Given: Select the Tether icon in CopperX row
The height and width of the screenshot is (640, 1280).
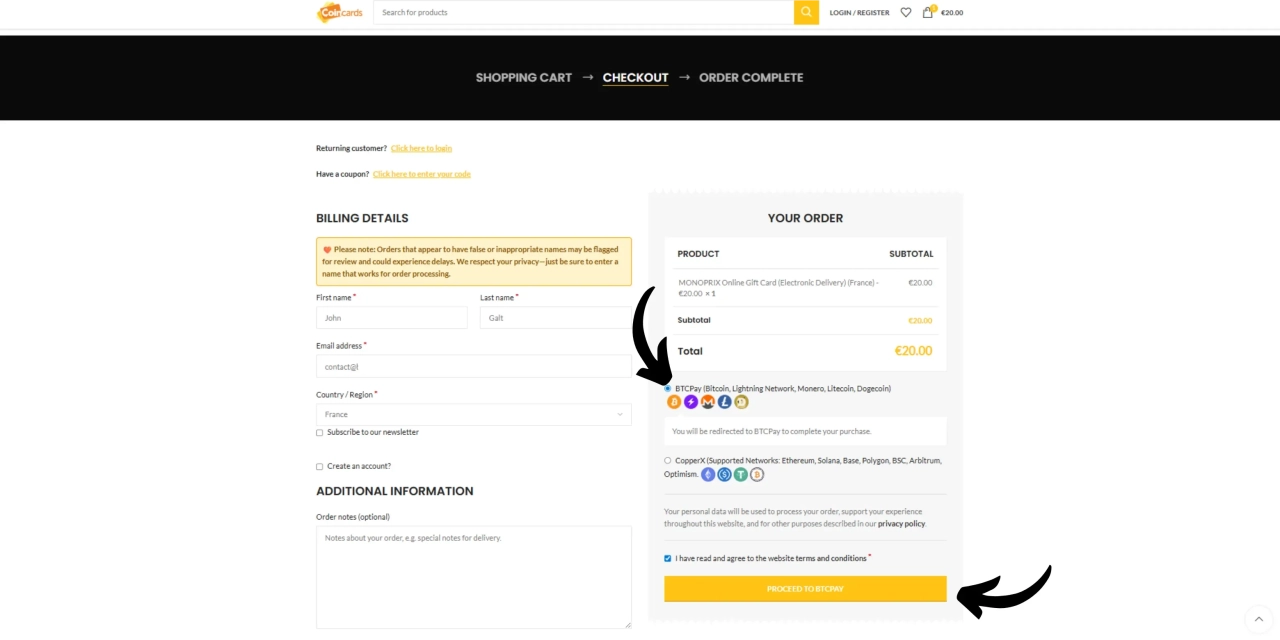Looking at the screenshot, I should (x=741, y=474).
